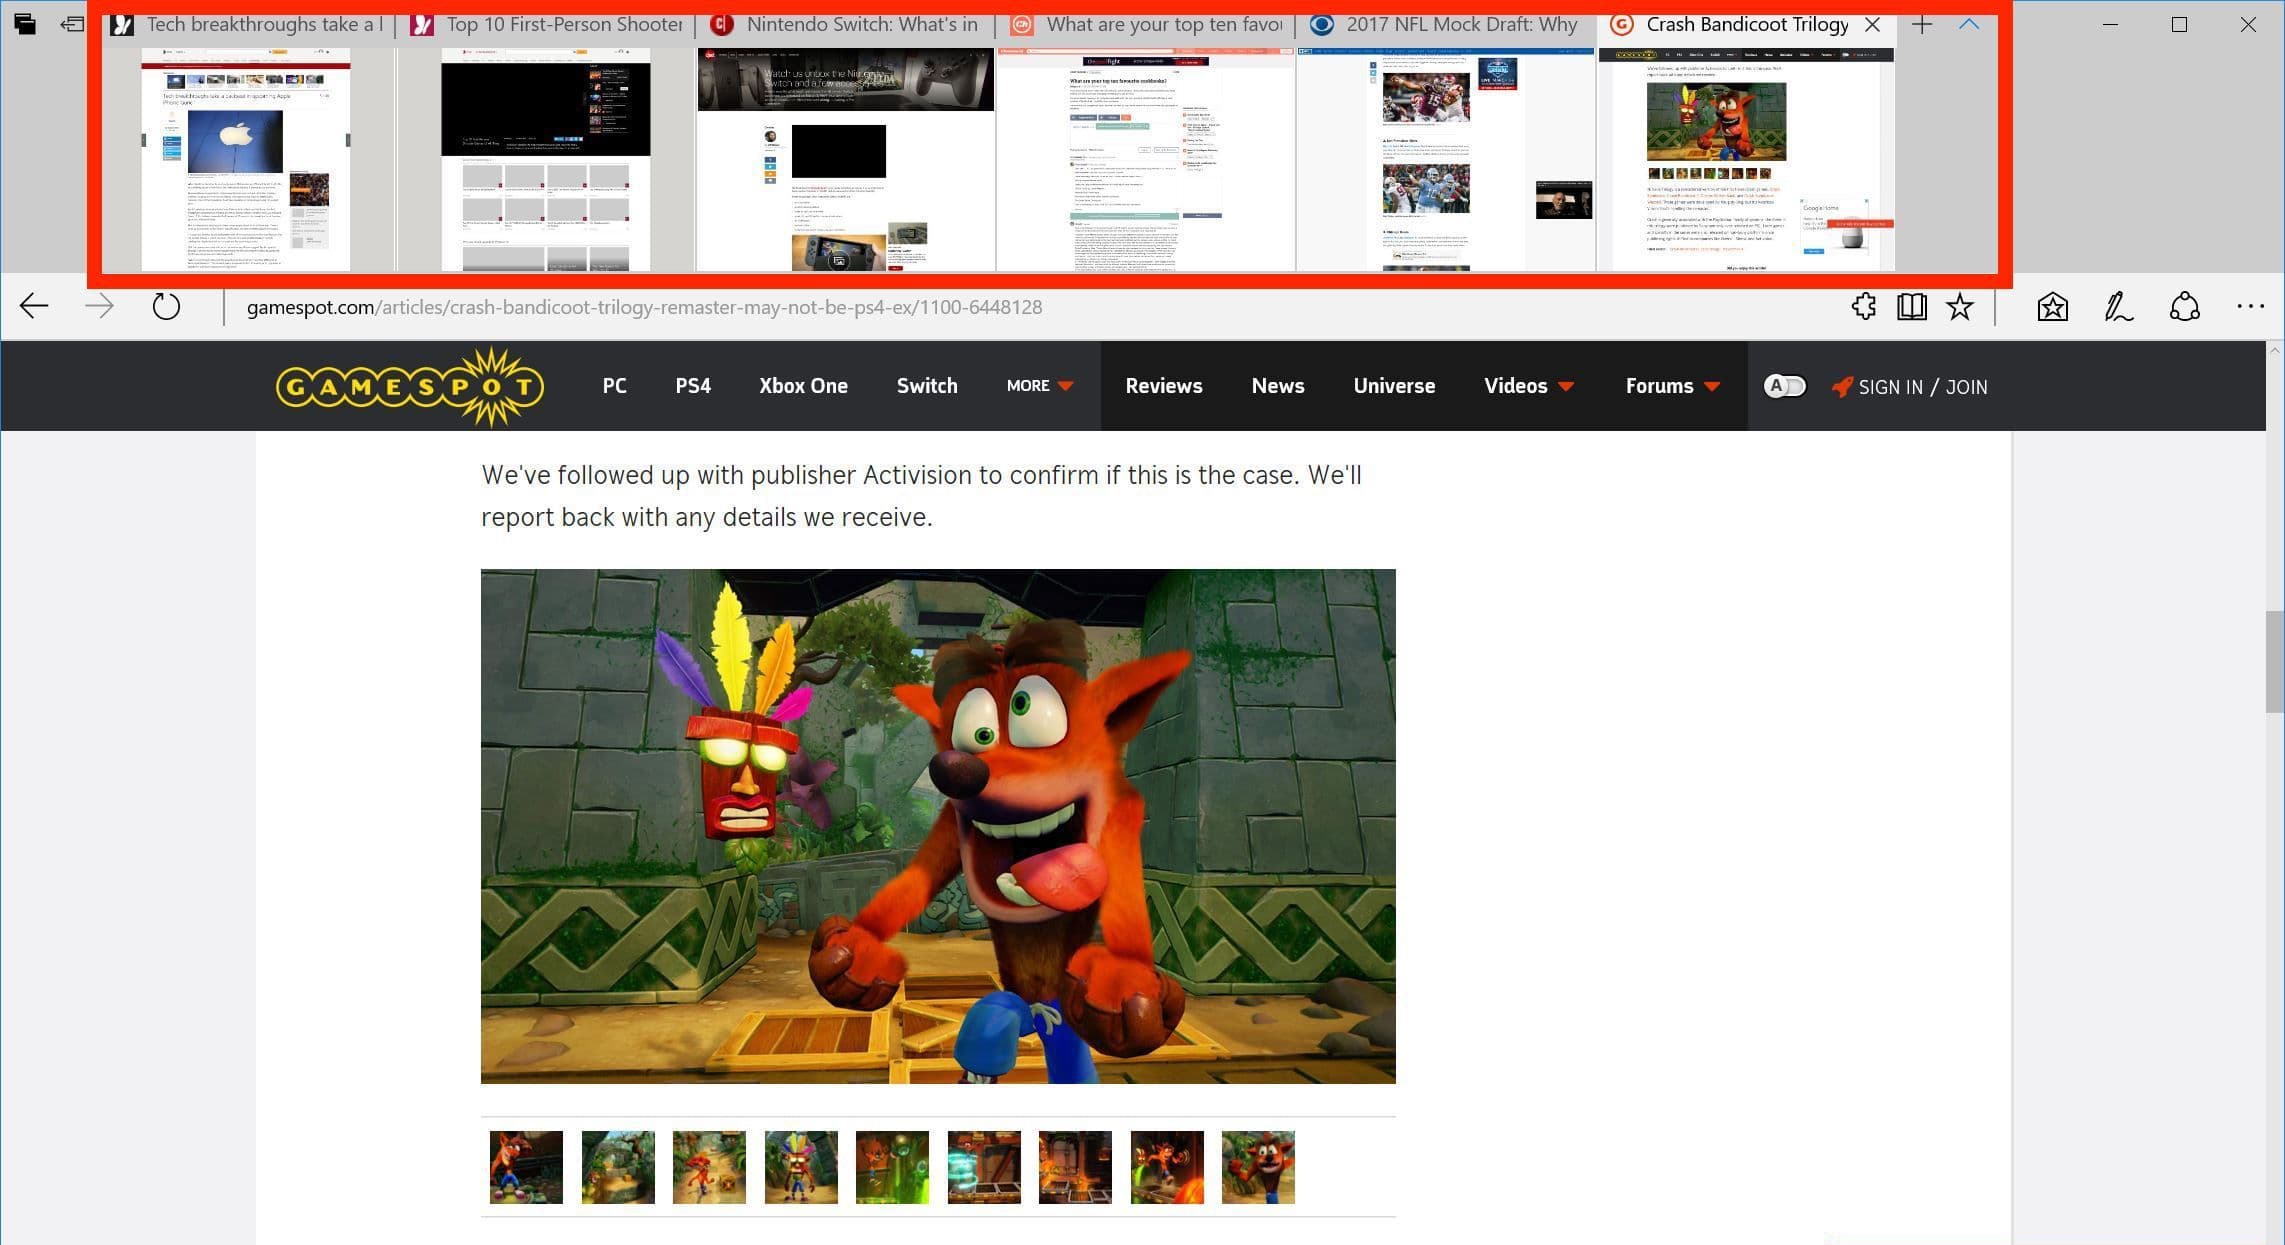Select second gallery thumbnail
This screenshot has width=2285, height=1245.
618,1167
